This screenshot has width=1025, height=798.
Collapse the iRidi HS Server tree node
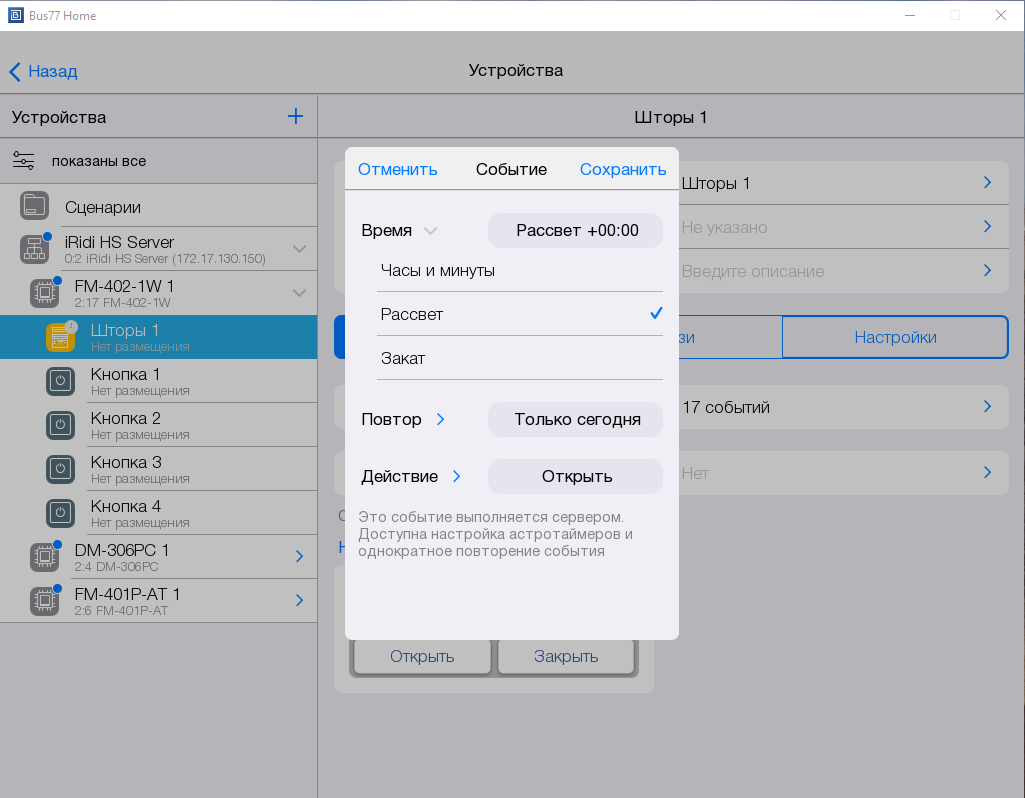click(299, 249)
